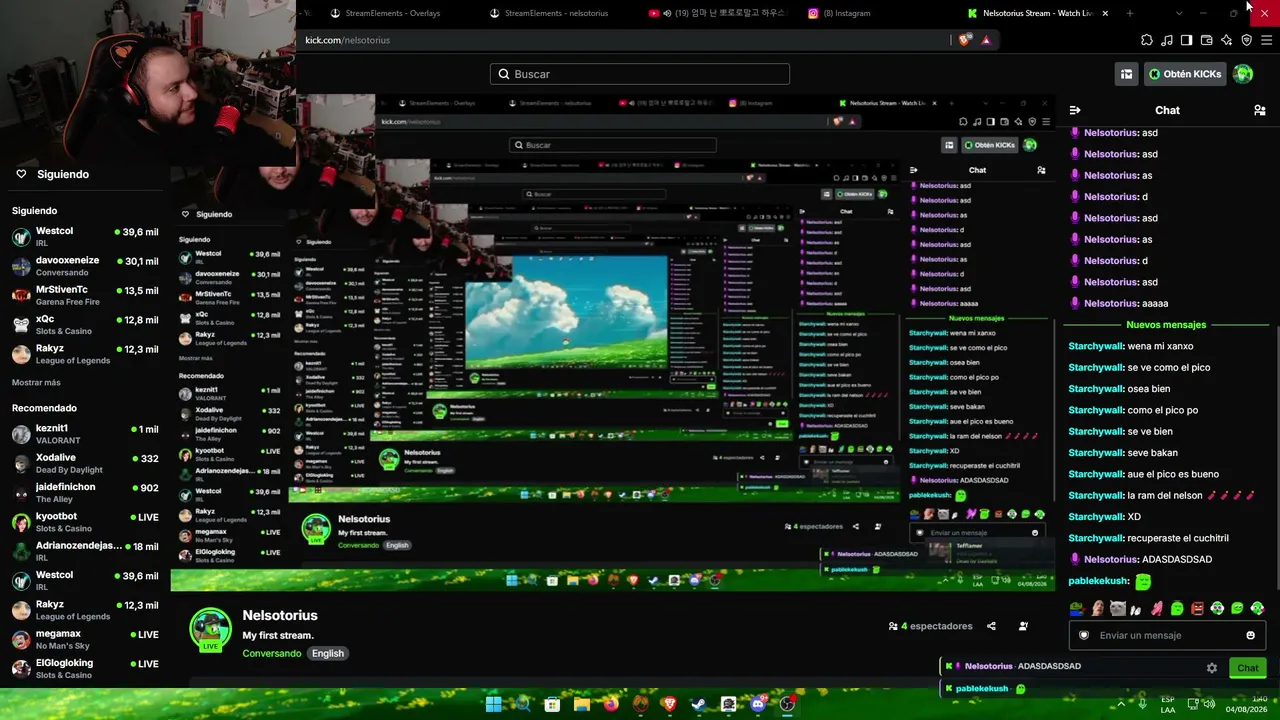
Task: Focus the Buscar search field
Action: point(640,74)
